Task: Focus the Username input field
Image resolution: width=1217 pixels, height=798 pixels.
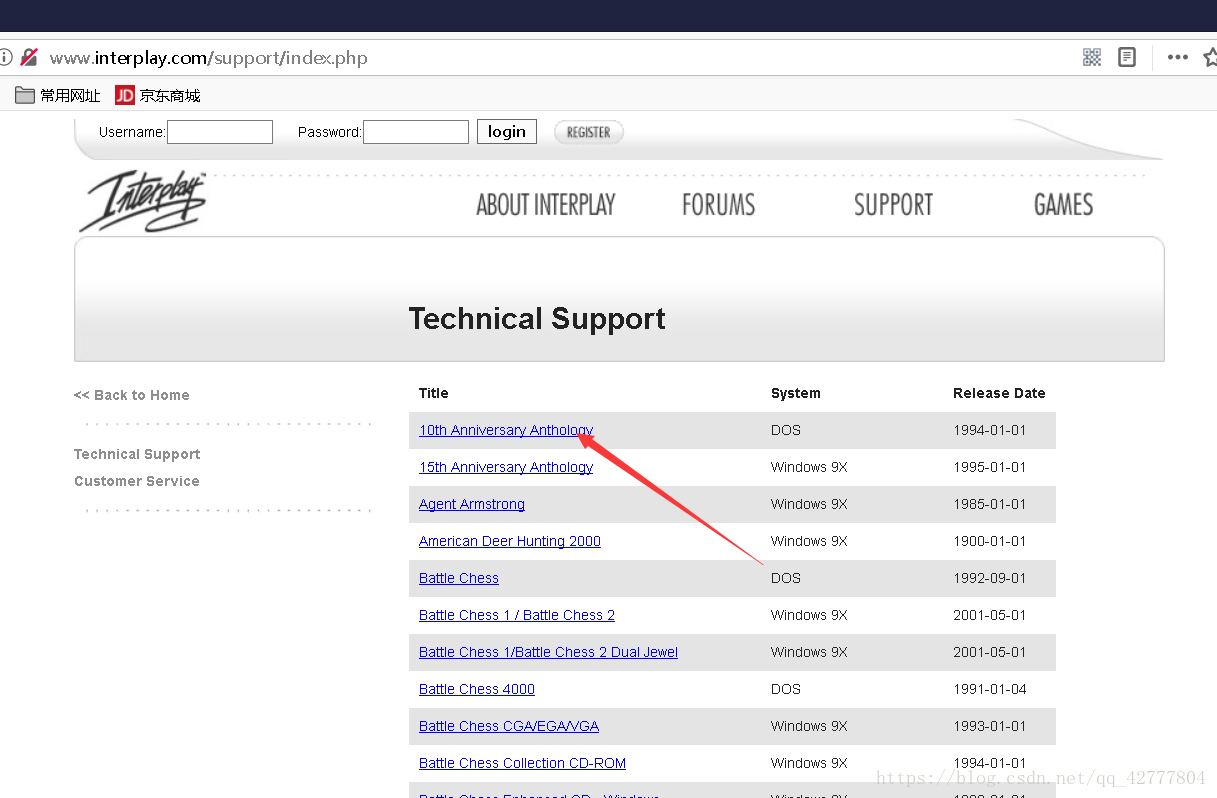Action: (x=220, y=132)
